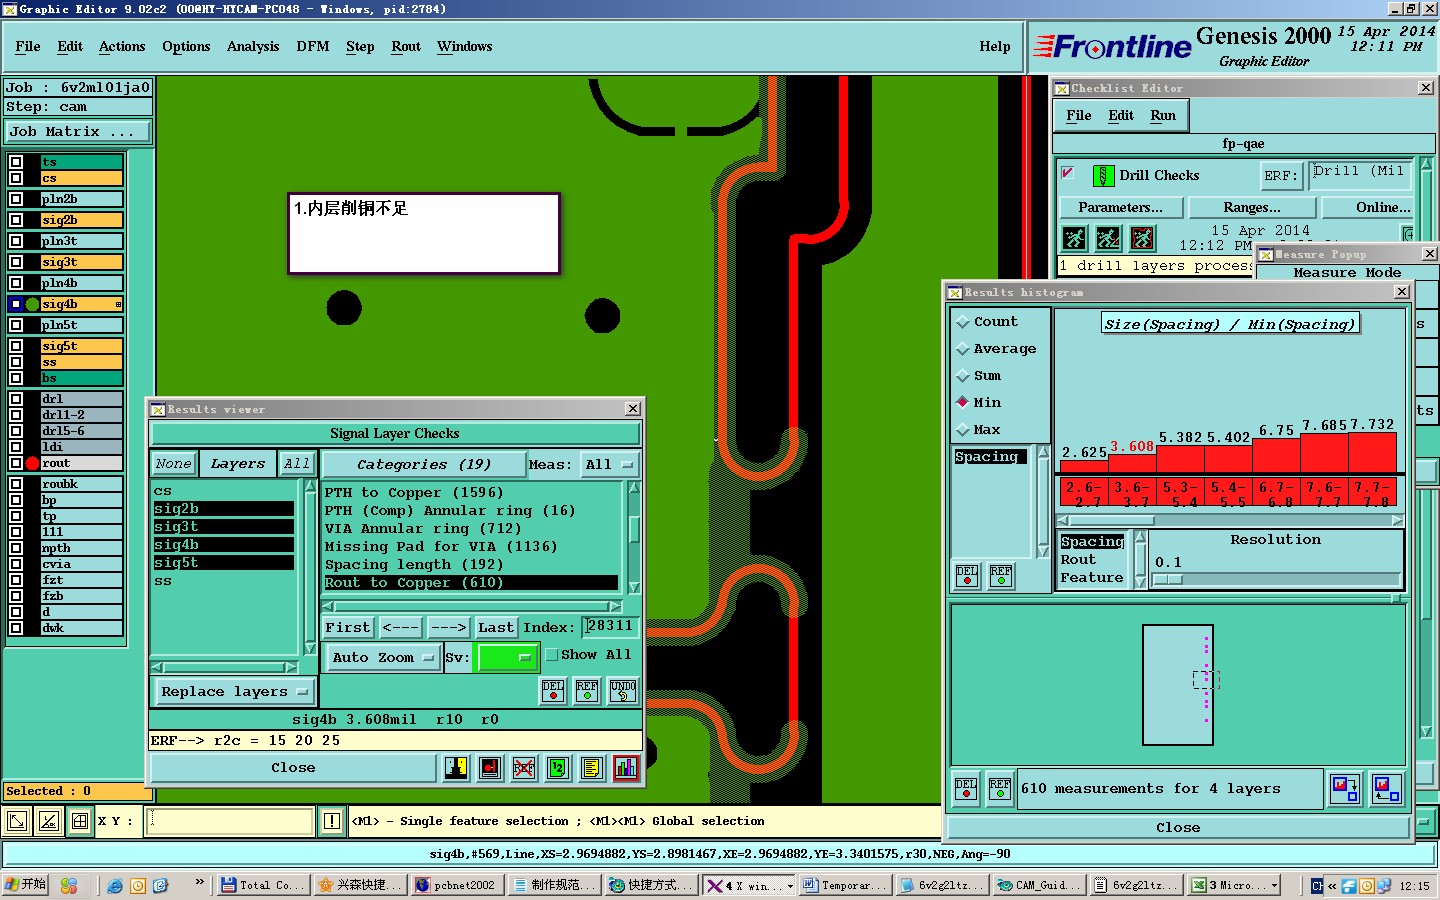Click the Parameters... button

pos(1121,208)
